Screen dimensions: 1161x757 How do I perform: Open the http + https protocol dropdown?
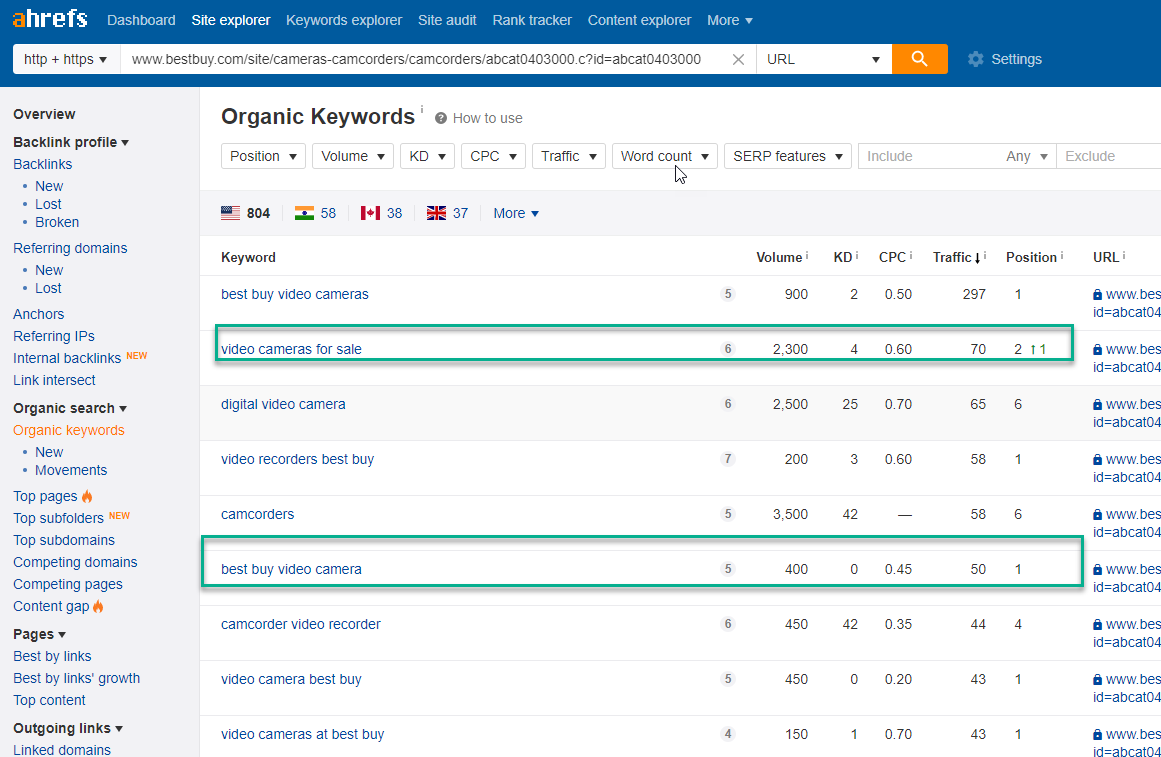click(x=66, y=59)
